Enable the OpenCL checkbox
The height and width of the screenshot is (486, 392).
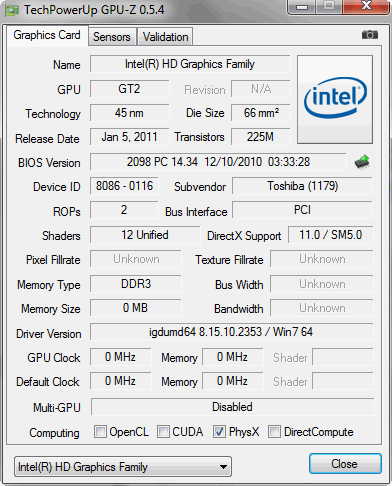tap(100, 432)
